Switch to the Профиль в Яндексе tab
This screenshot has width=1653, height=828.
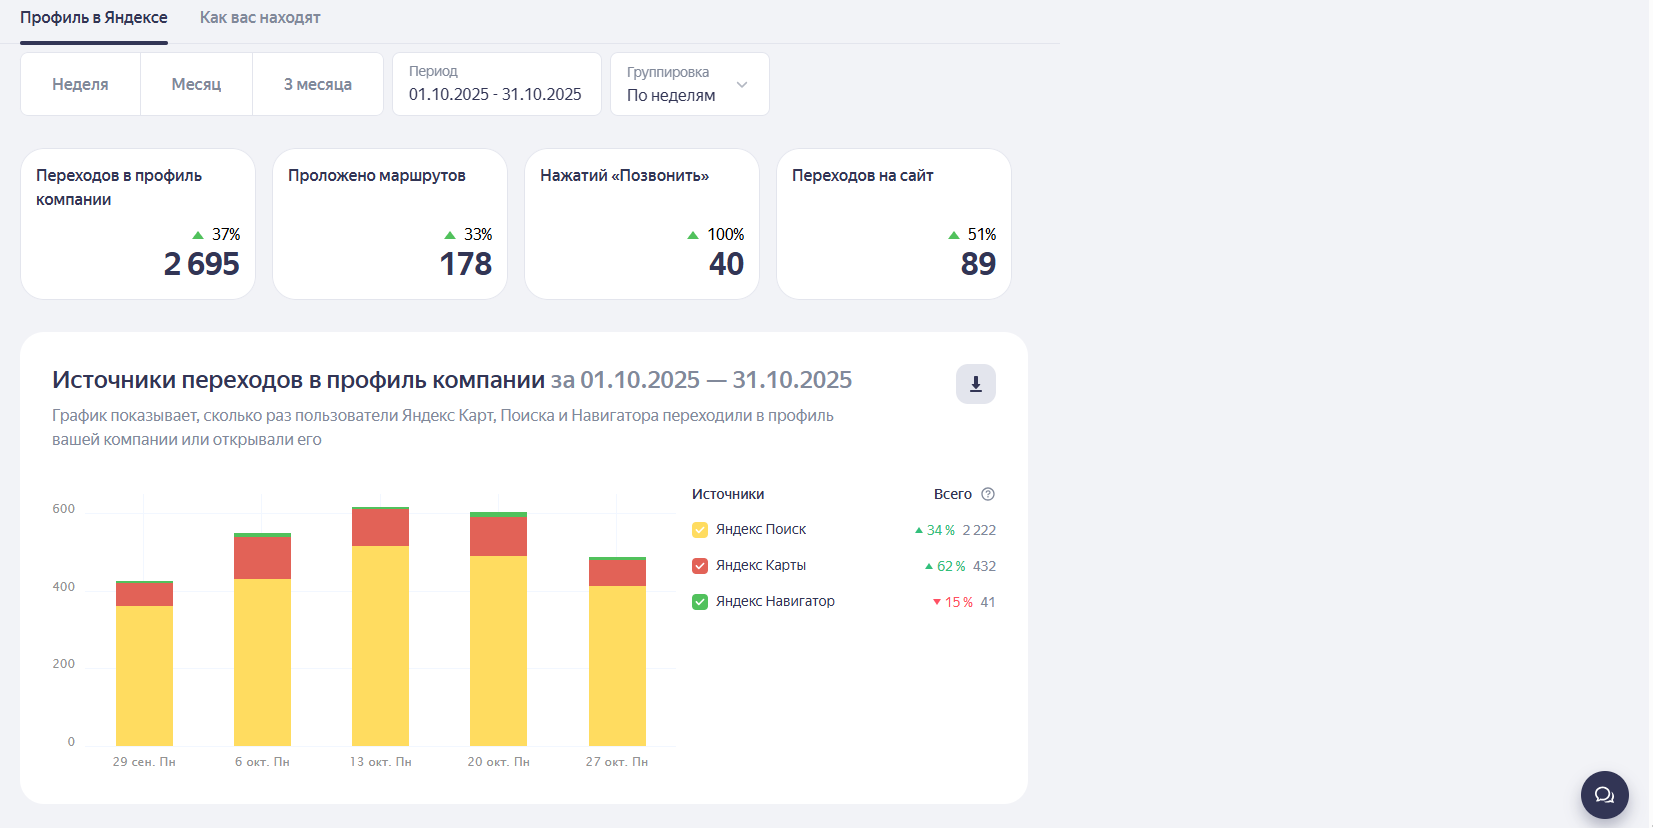click(x=94, y=18)
